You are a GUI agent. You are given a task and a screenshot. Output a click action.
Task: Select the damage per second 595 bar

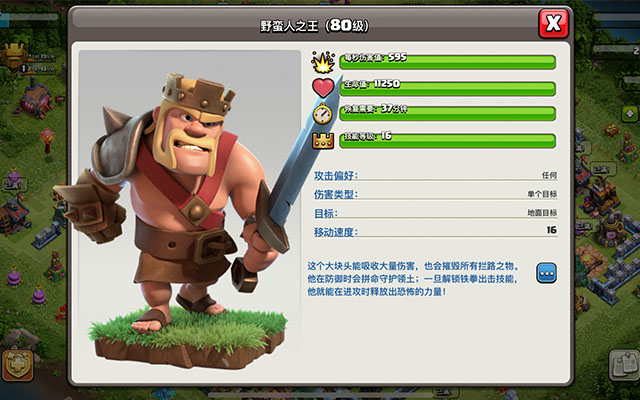447,62
